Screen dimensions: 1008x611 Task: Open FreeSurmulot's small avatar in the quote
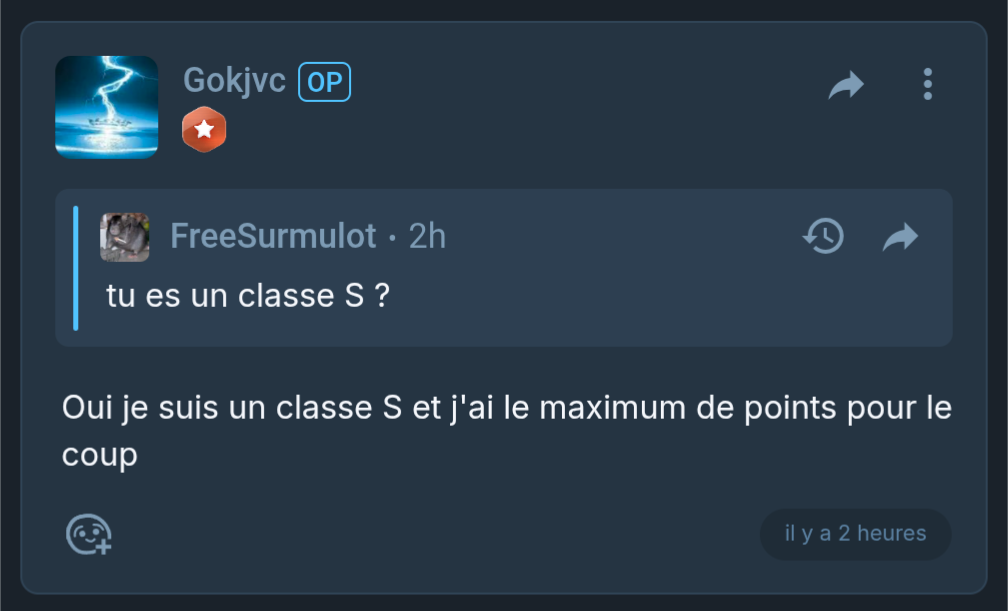pos(125,237)
